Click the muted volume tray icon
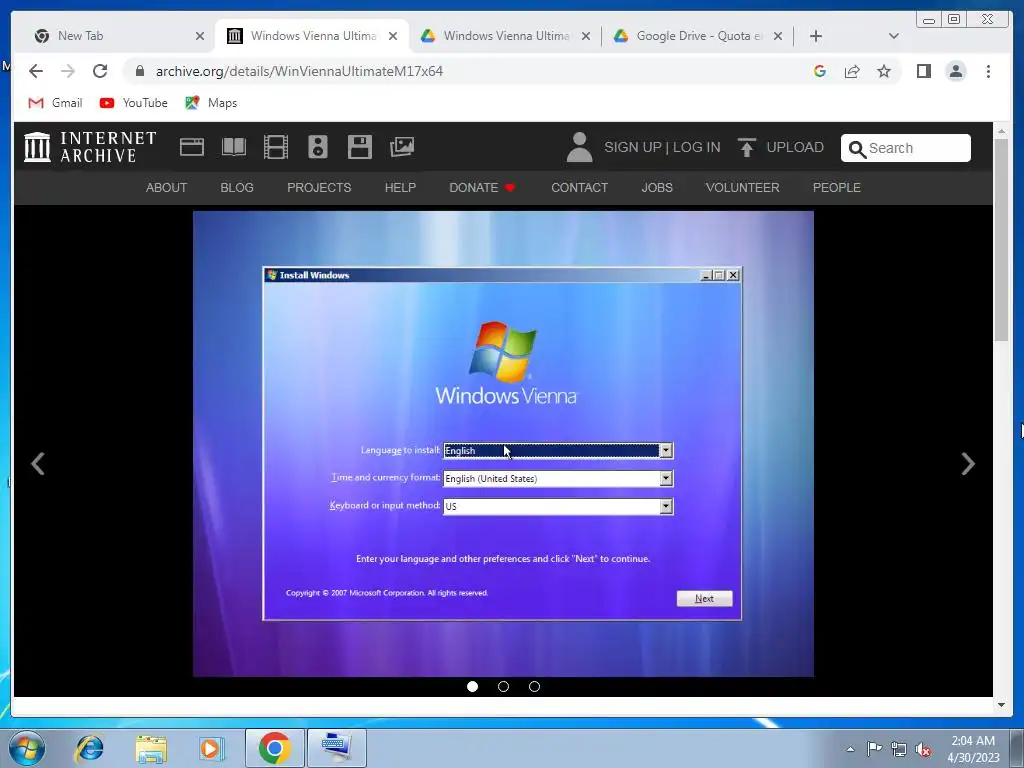 (923, 749)
